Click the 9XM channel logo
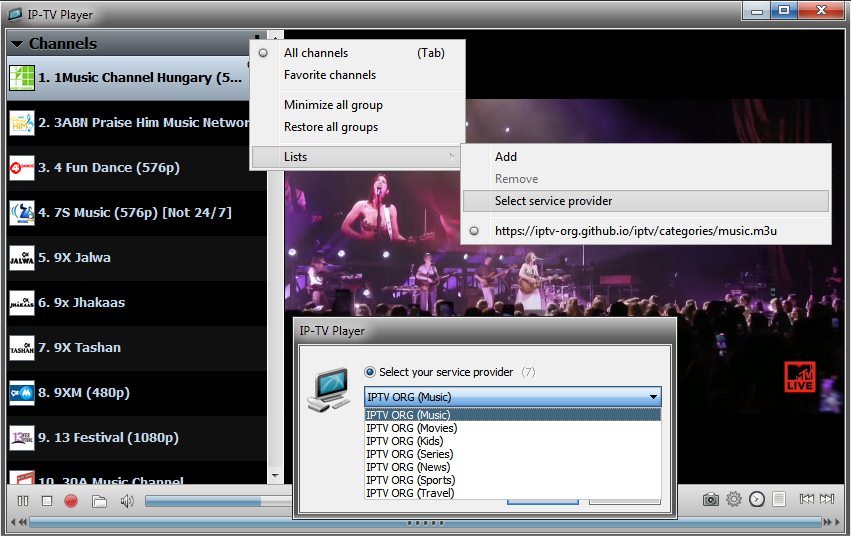This screenshot has height=536, width=851. [x=22, y=393]
